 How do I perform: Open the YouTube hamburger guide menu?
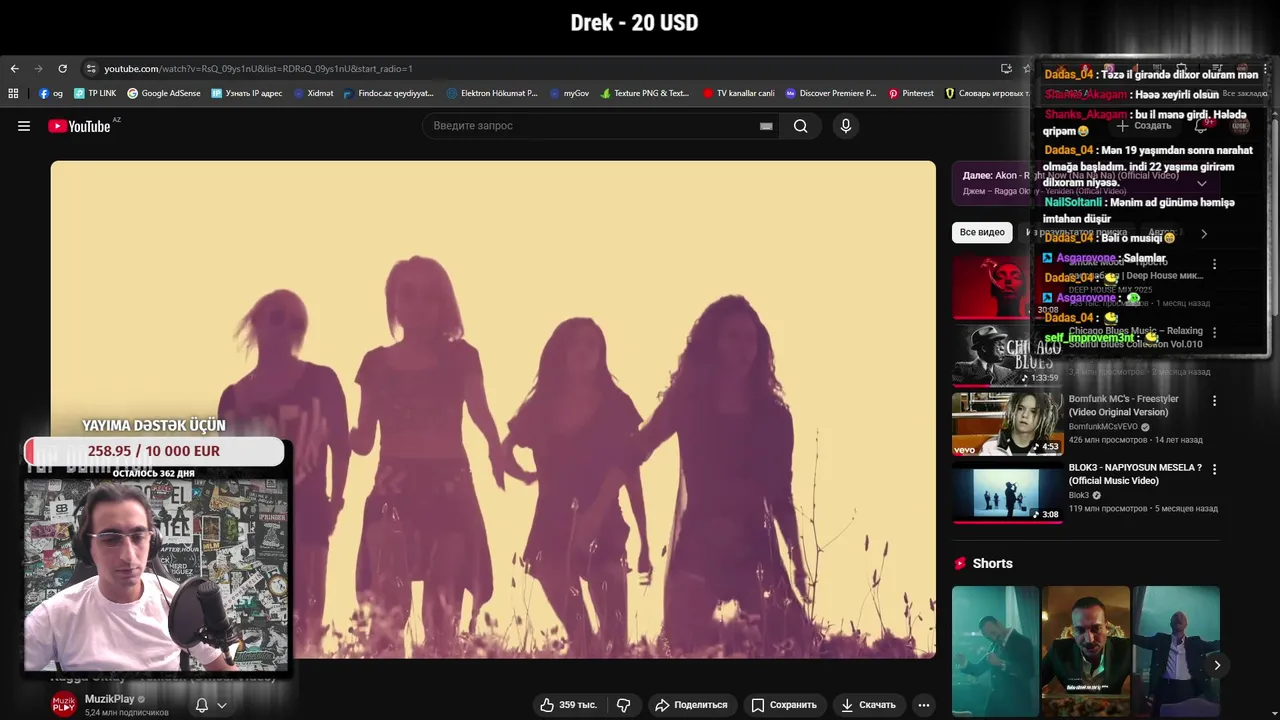(x=24, y=126)
